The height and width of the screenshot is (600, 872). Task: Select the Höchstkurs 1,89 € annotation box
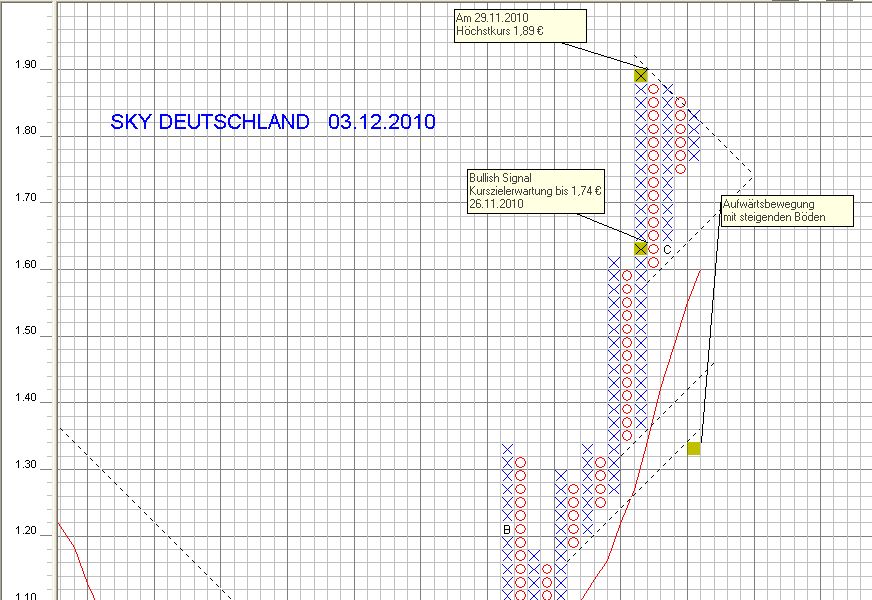pos(520,26)
